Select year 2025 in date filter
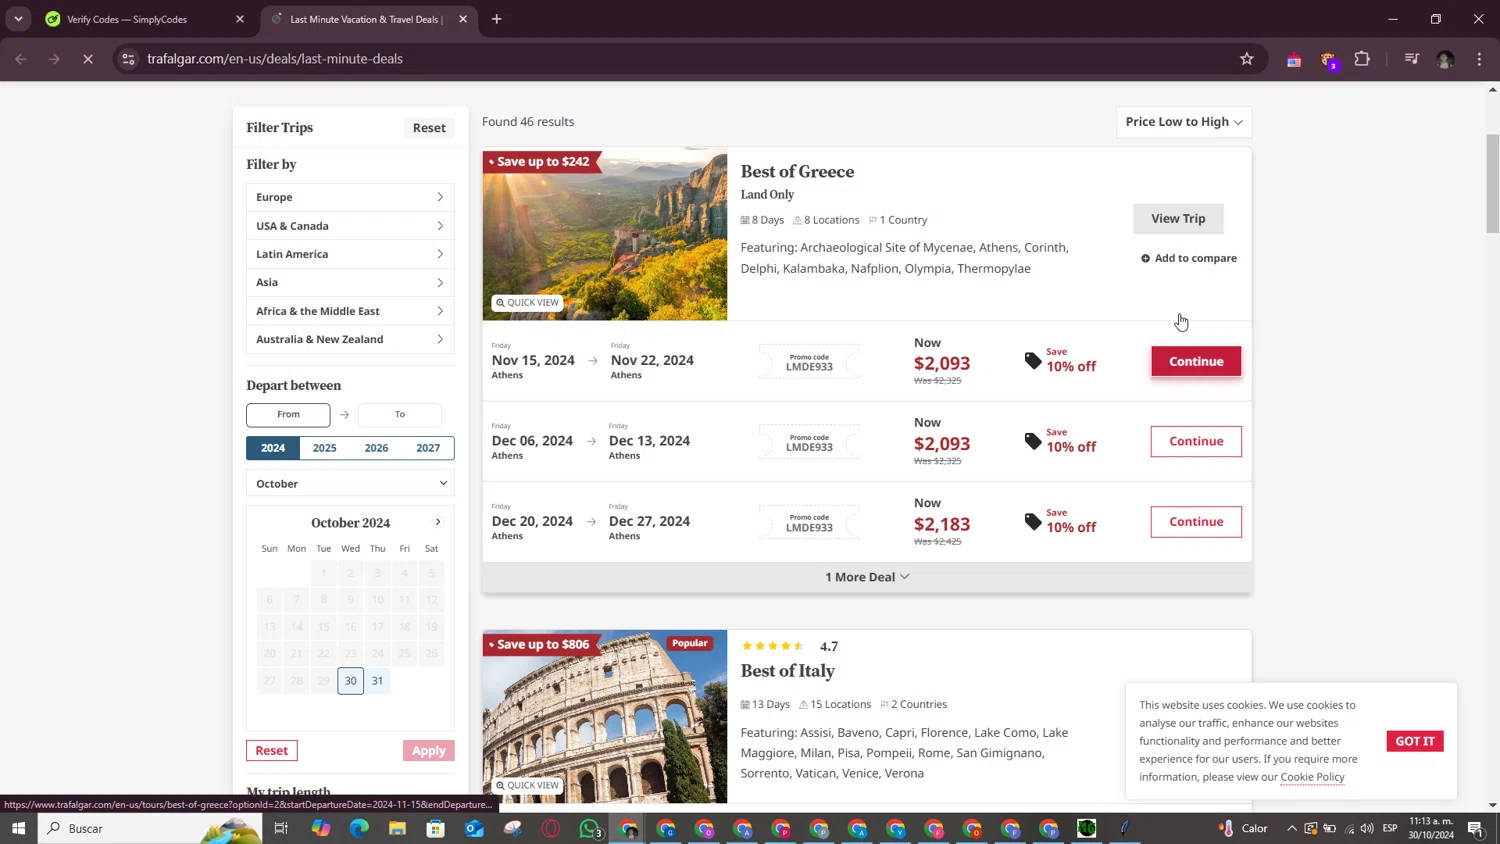The height and width of the screenshot is (844, 1500). pyautogui.click(x=325, y=448)
